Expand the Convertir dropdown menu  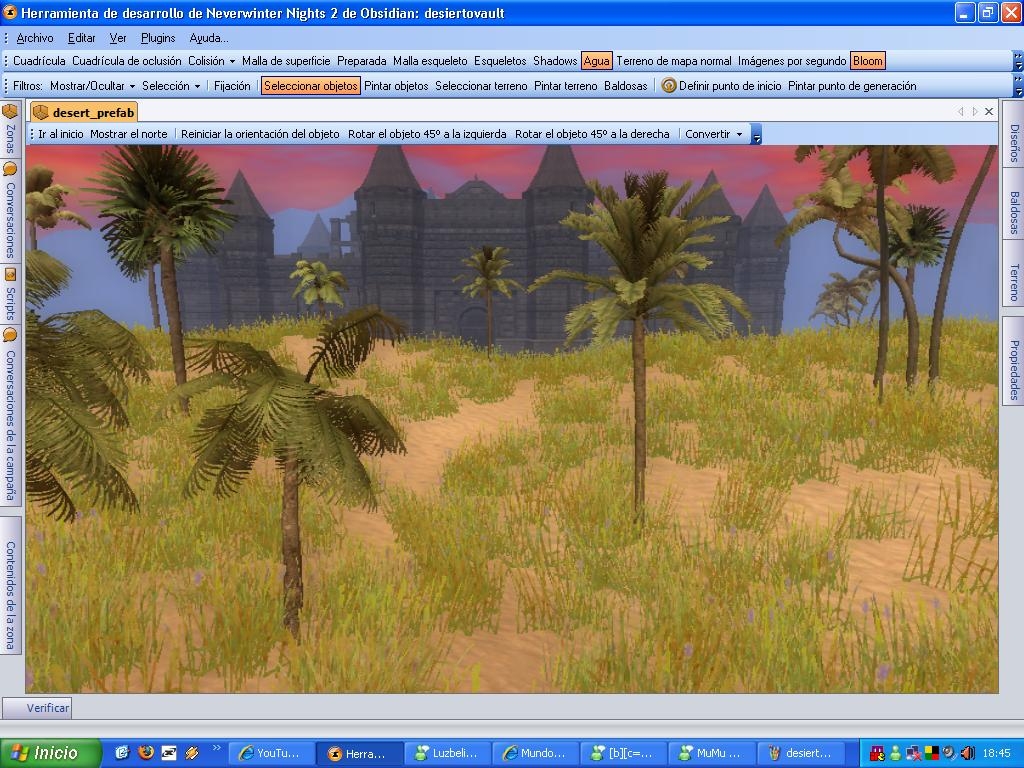(713, 134)
